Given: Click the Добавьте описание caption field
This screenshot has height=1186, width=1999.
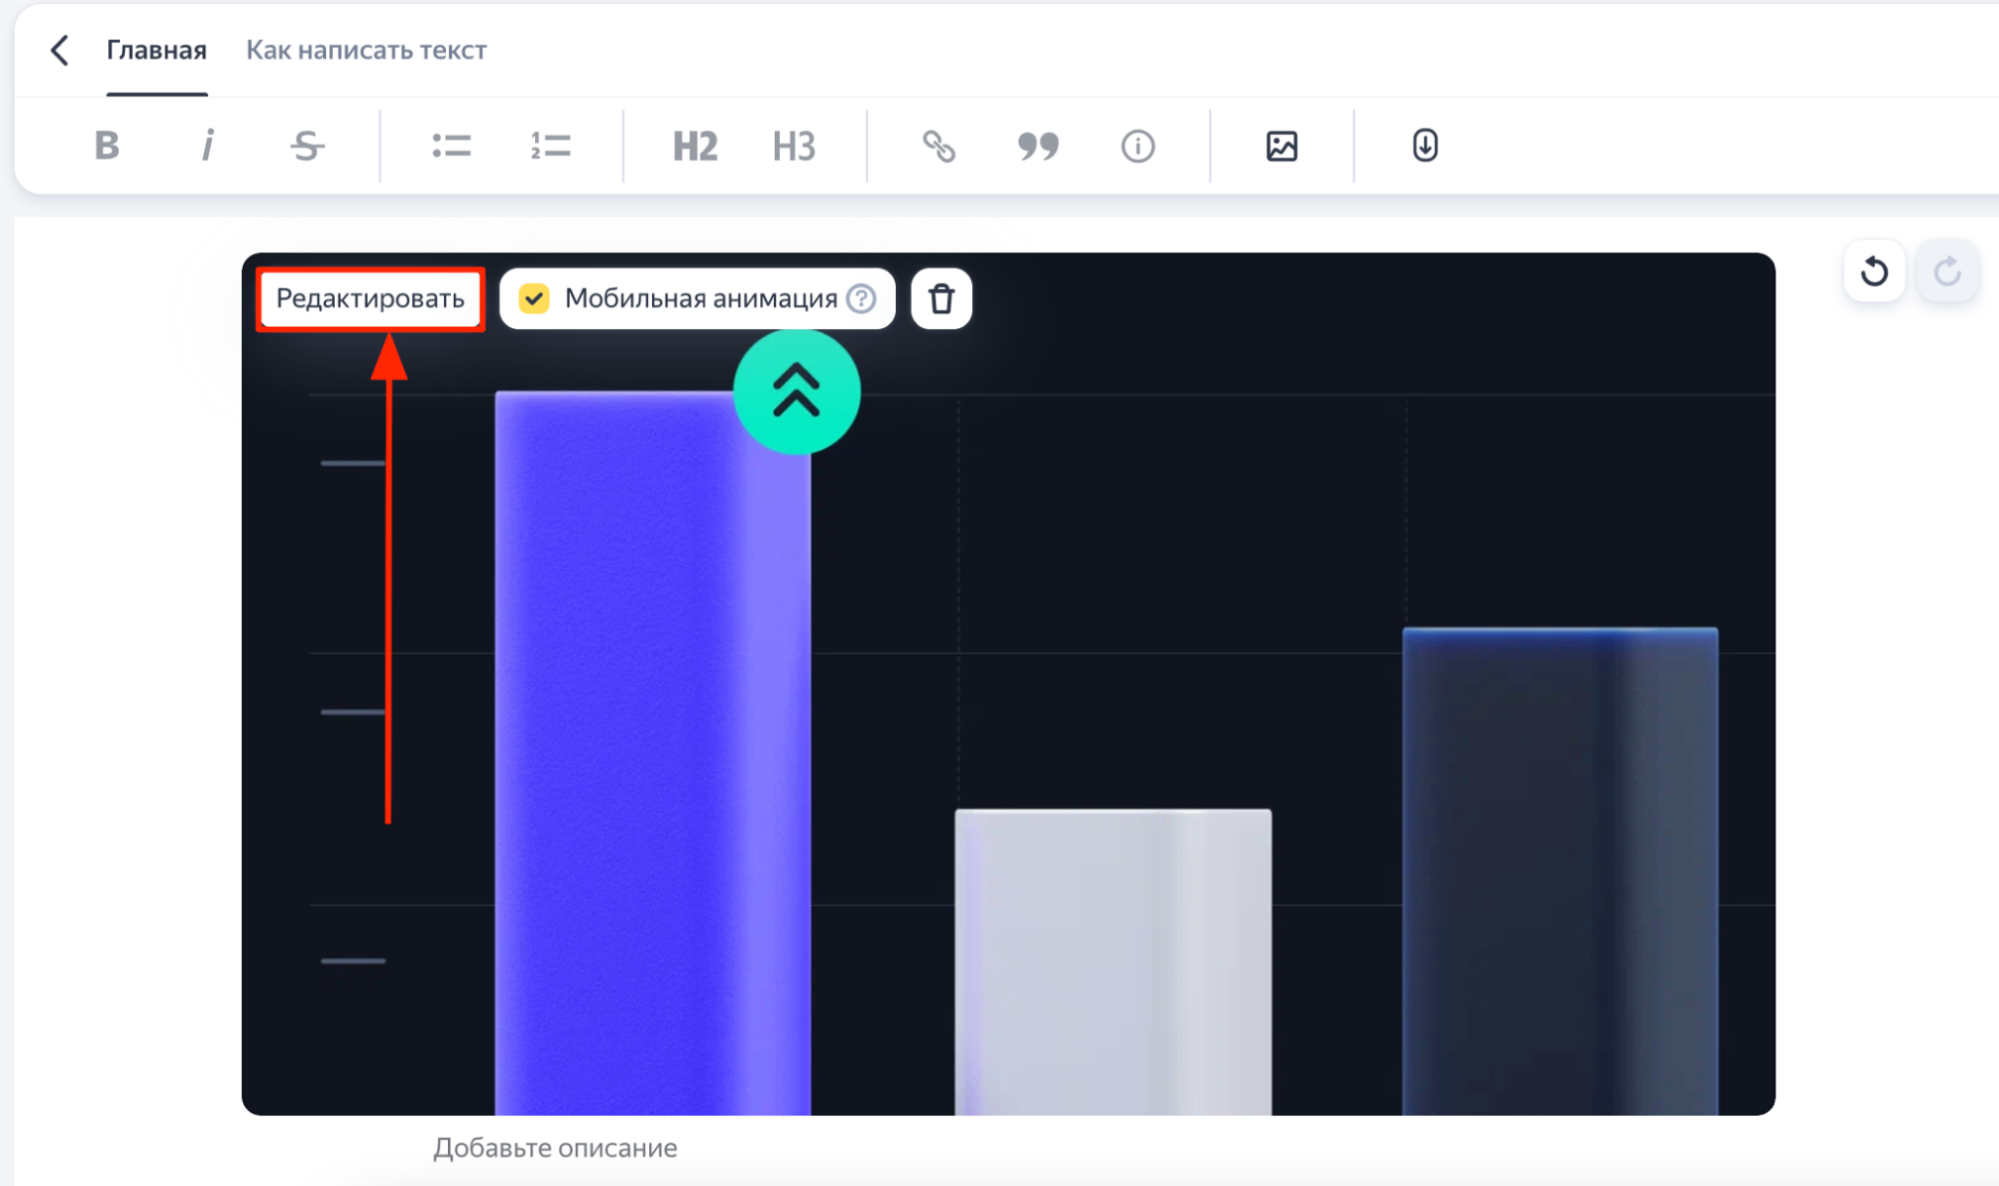Looking at the screenshot, I should point(555,1148).
